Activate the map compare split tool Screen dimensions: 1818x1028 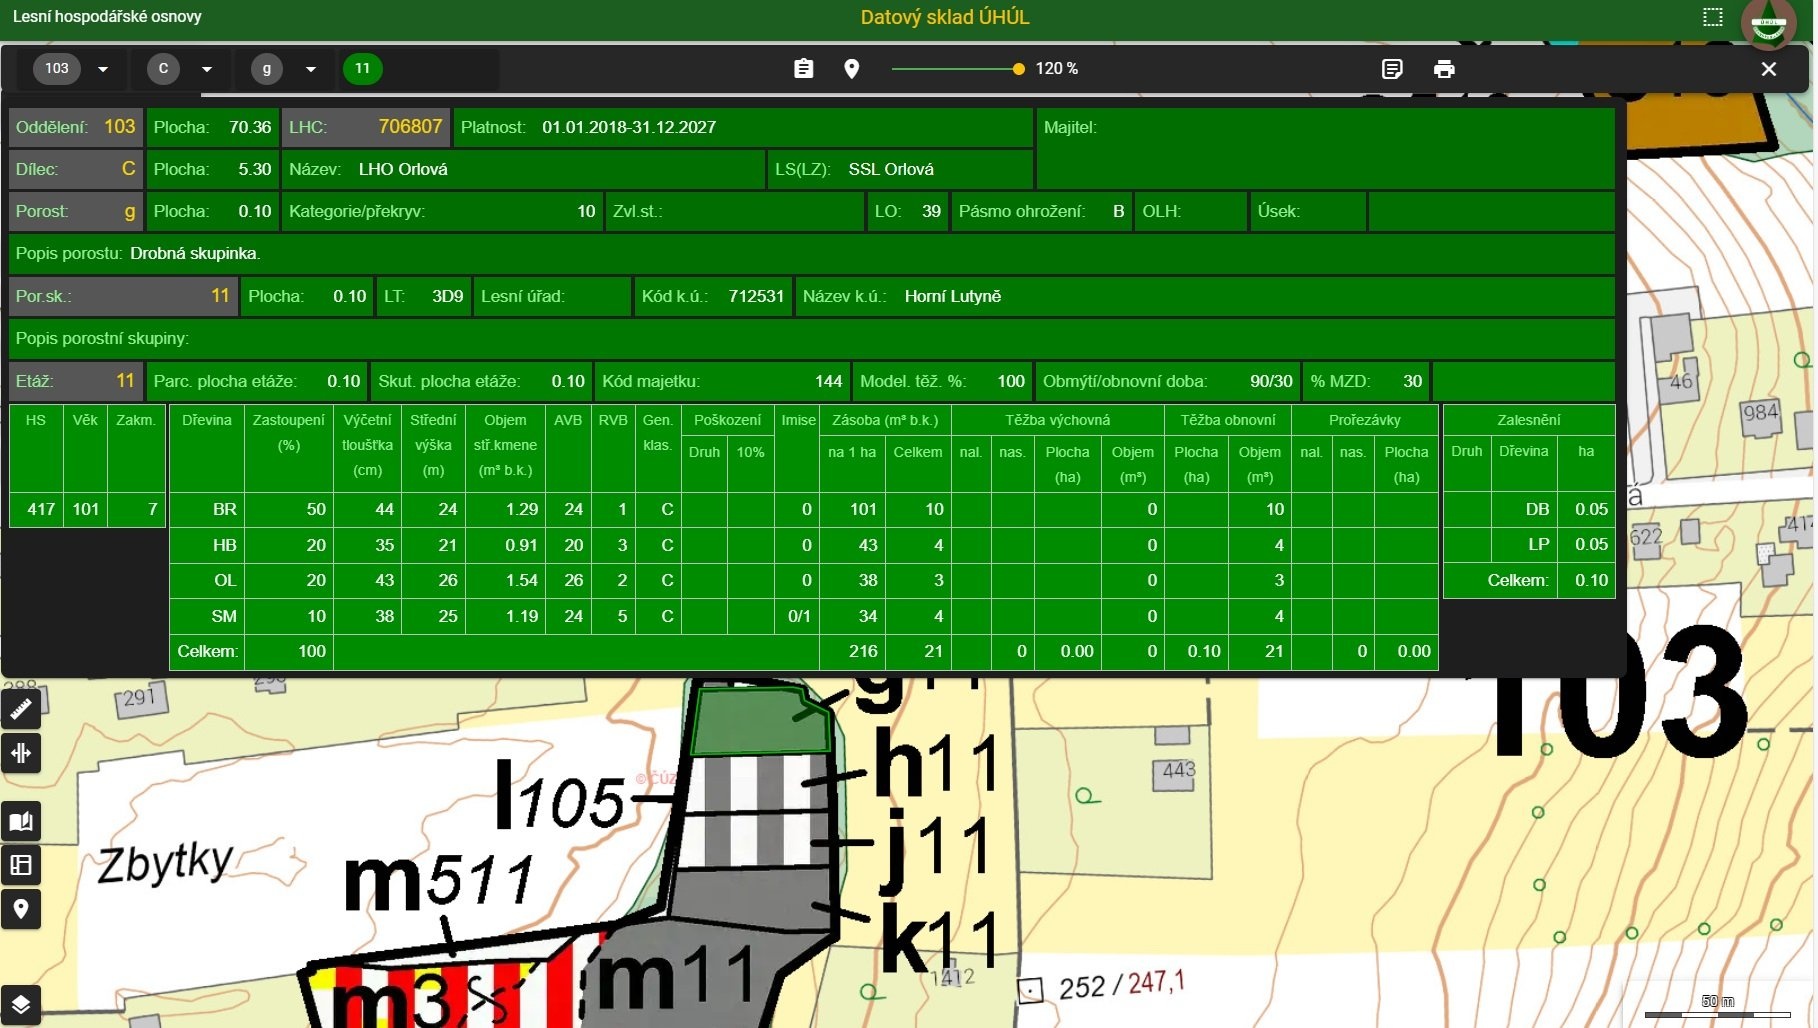(21, 753)
